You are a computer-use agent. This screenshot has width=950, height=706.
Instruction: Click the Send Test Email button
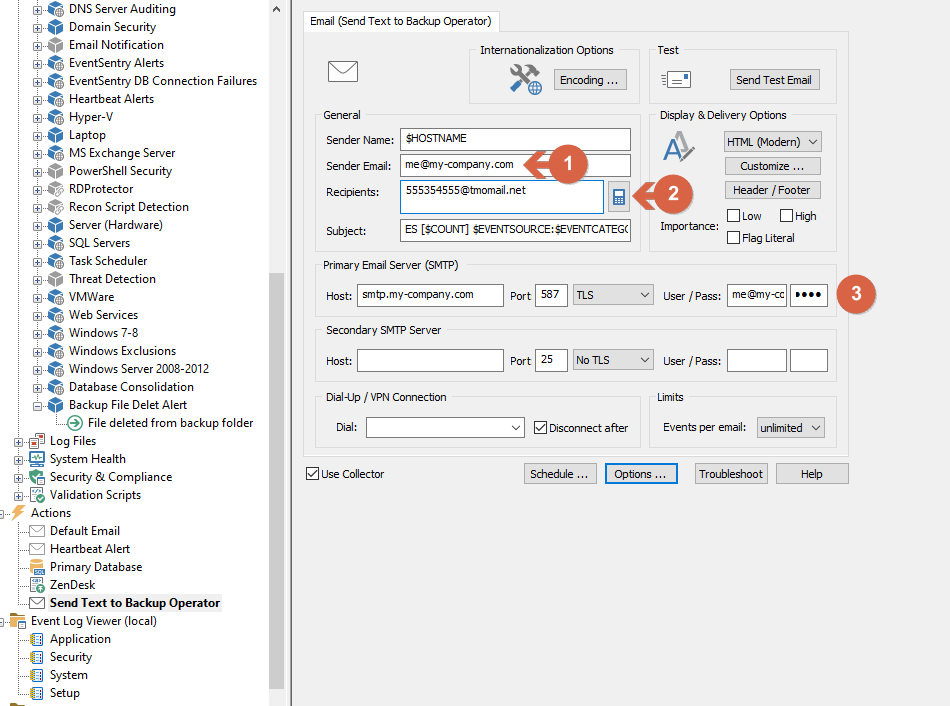pyautogui.click(x=774, y=80)
